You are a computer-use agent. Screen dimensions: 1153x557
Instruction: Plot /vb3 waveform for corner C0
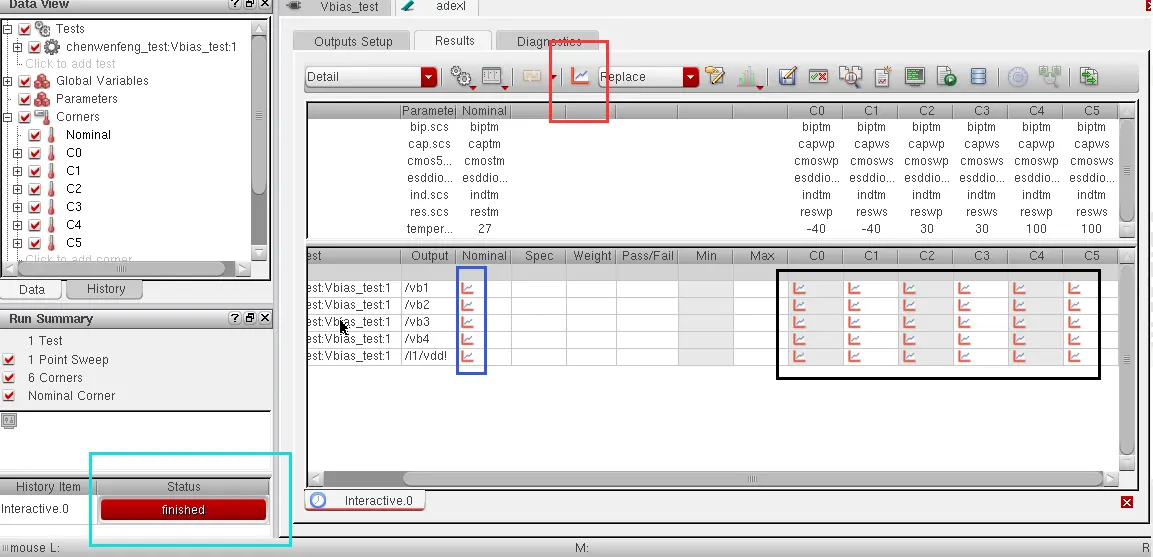tap(799, 322)
